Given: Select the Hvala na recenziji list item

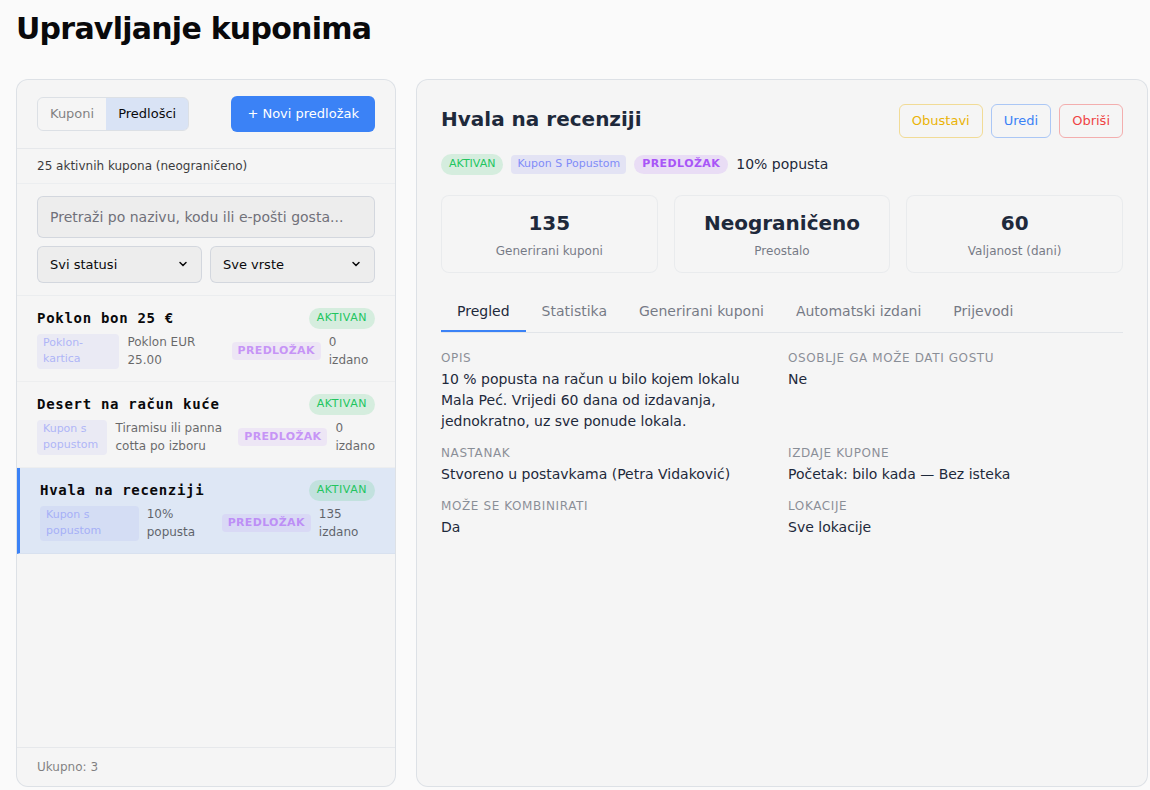Looking at the screenshot, I should (x=206, y=511).
